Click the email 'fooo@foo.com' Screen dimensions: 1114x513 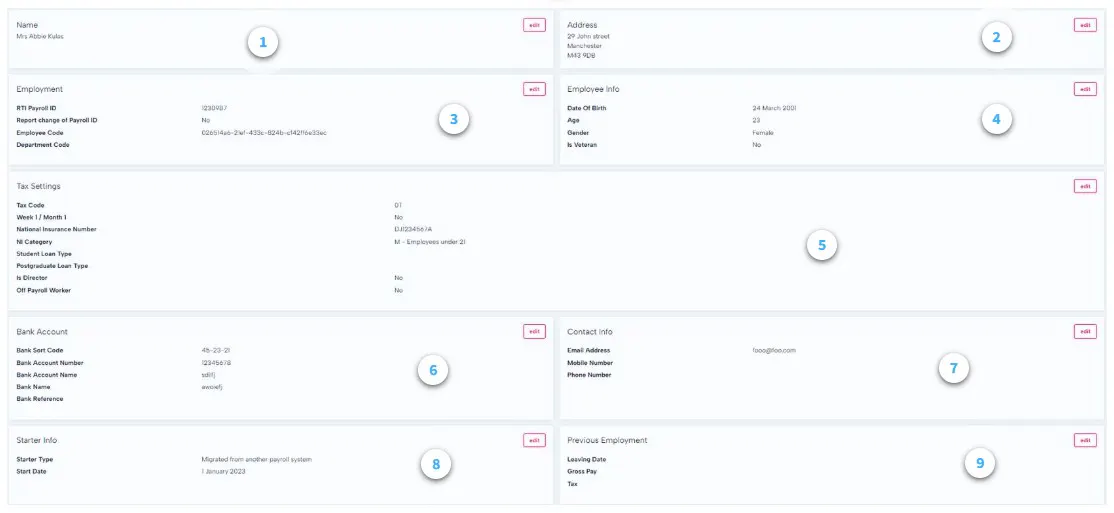click(774, 350)
